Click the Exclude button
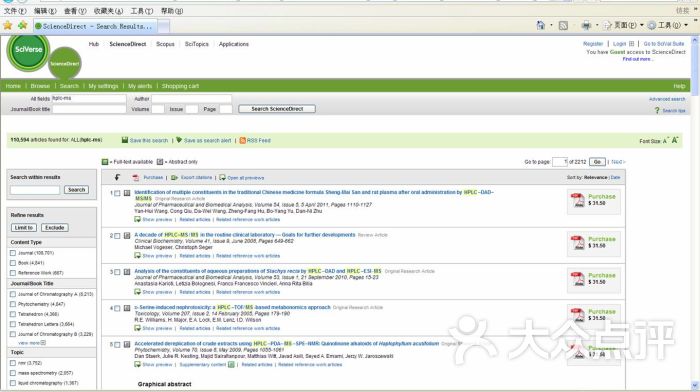 click(54, 228)
